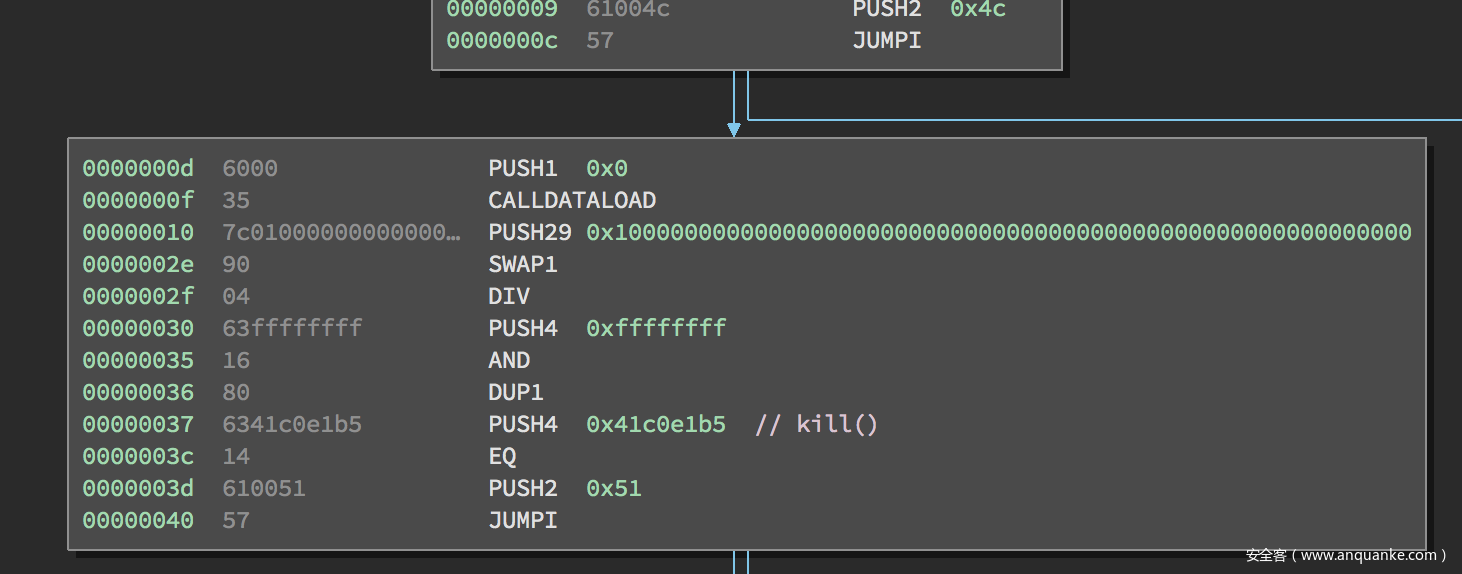
Task: Select the 0x41c0e1b5 function selector operand
Action: (655, 424)
